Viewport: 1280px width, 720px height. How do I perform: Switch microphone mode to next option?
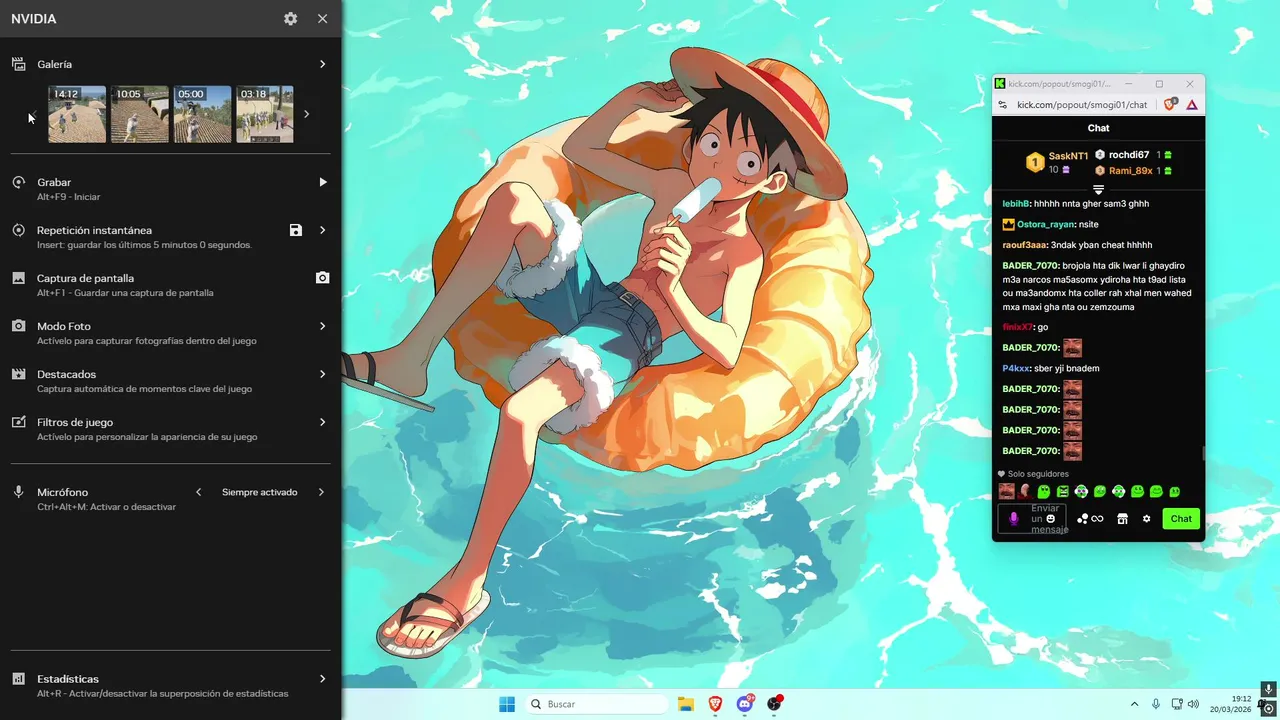point(321,492)
